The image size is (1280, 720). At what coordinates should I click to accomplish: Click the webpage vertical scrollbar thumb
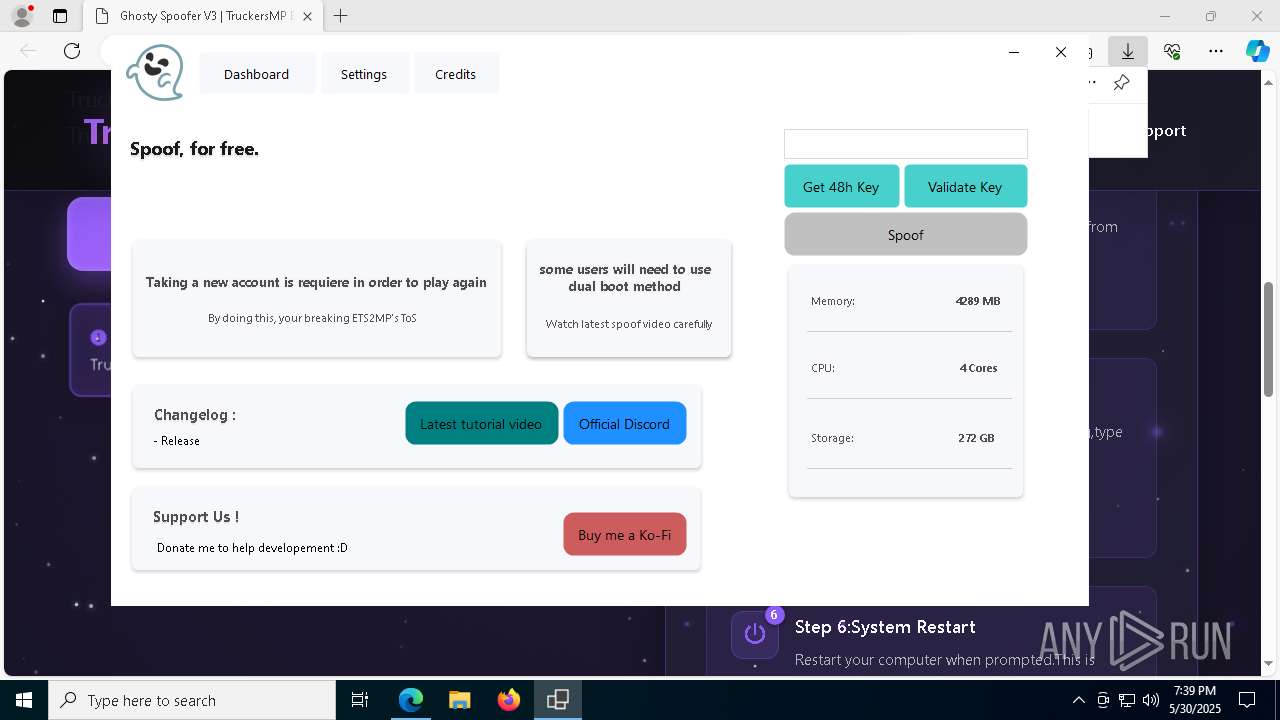[x=1268, y=341]
